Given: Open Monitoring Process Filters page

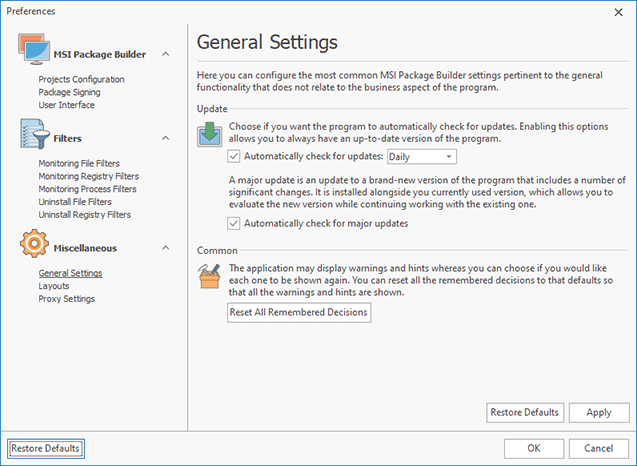Looking at the screenshot, I should [x=87, y=189].
